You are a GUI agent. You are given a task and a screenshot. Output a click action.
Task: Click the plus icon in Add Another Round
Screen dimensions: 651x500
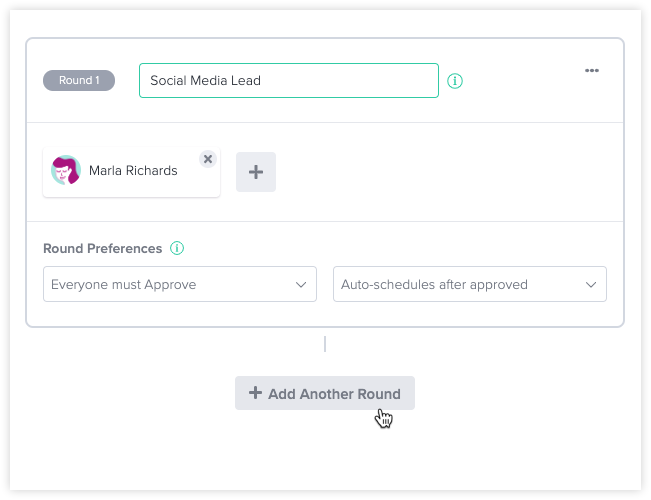tap(255, 393)
